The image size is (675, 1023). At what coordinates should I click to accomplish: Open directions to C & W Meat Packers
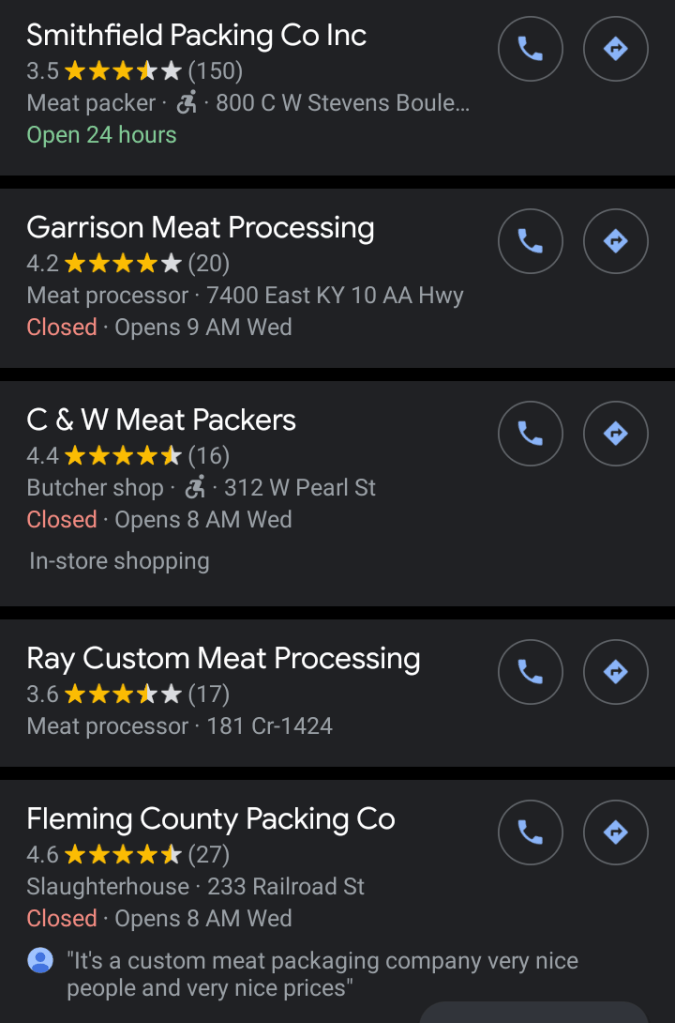616,433
